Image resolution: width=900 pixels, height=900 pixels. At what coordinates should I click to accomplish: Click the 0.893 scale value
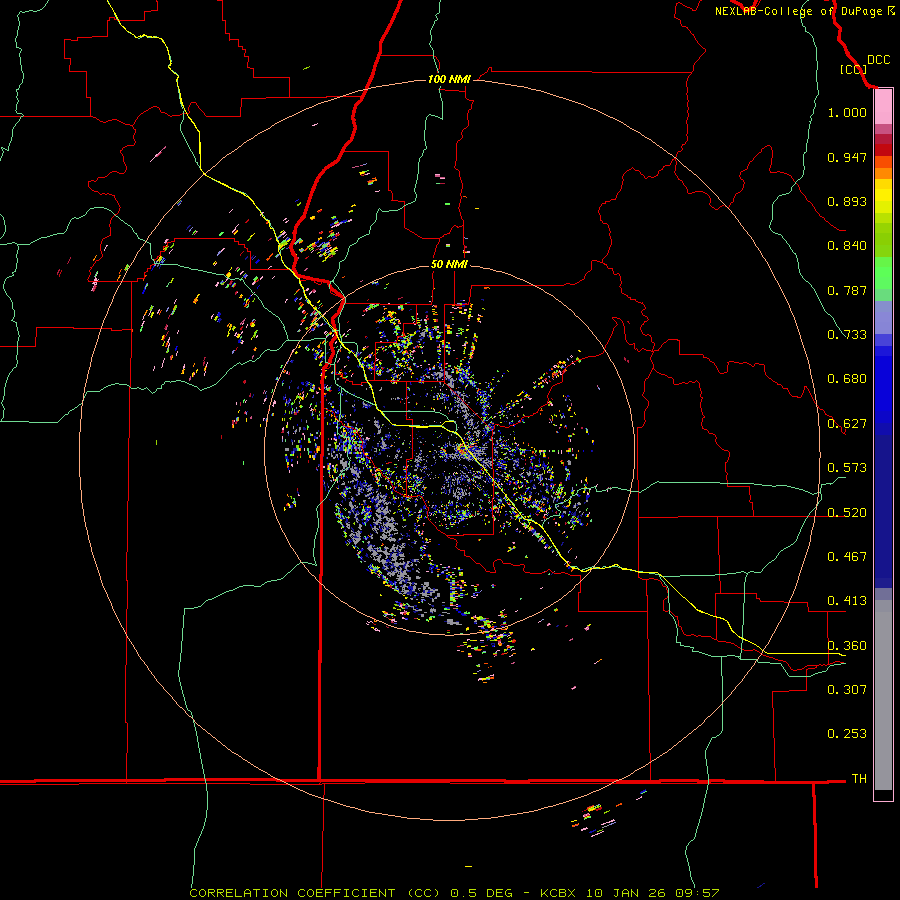pos(847,201)
